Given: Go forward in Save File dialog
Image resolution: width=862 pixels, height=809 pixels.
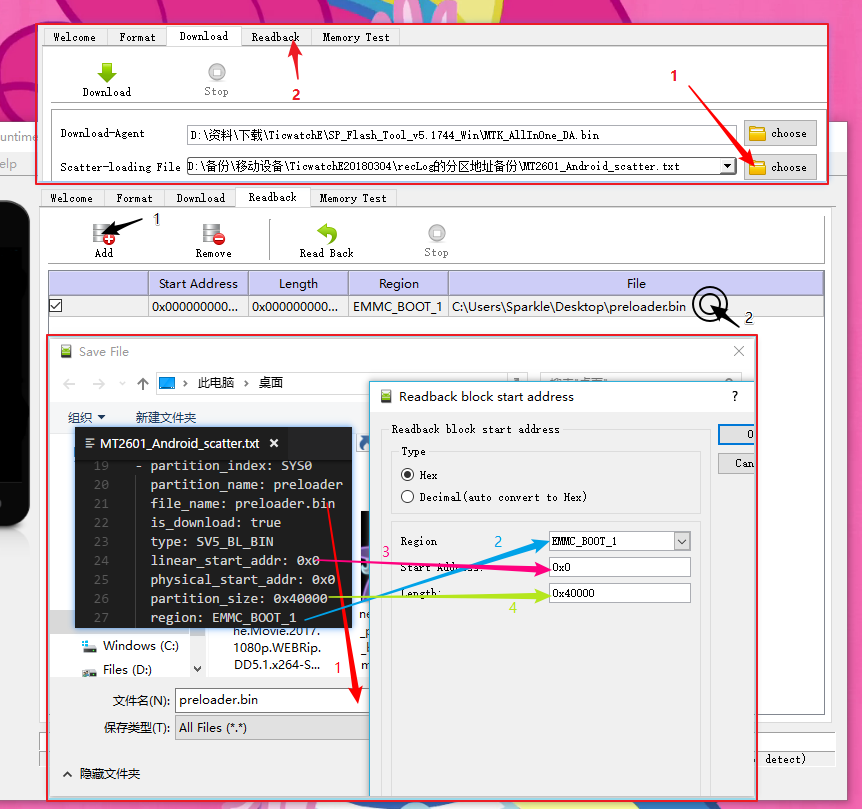Looking at the screenshot, I should [x=98, y=384].
